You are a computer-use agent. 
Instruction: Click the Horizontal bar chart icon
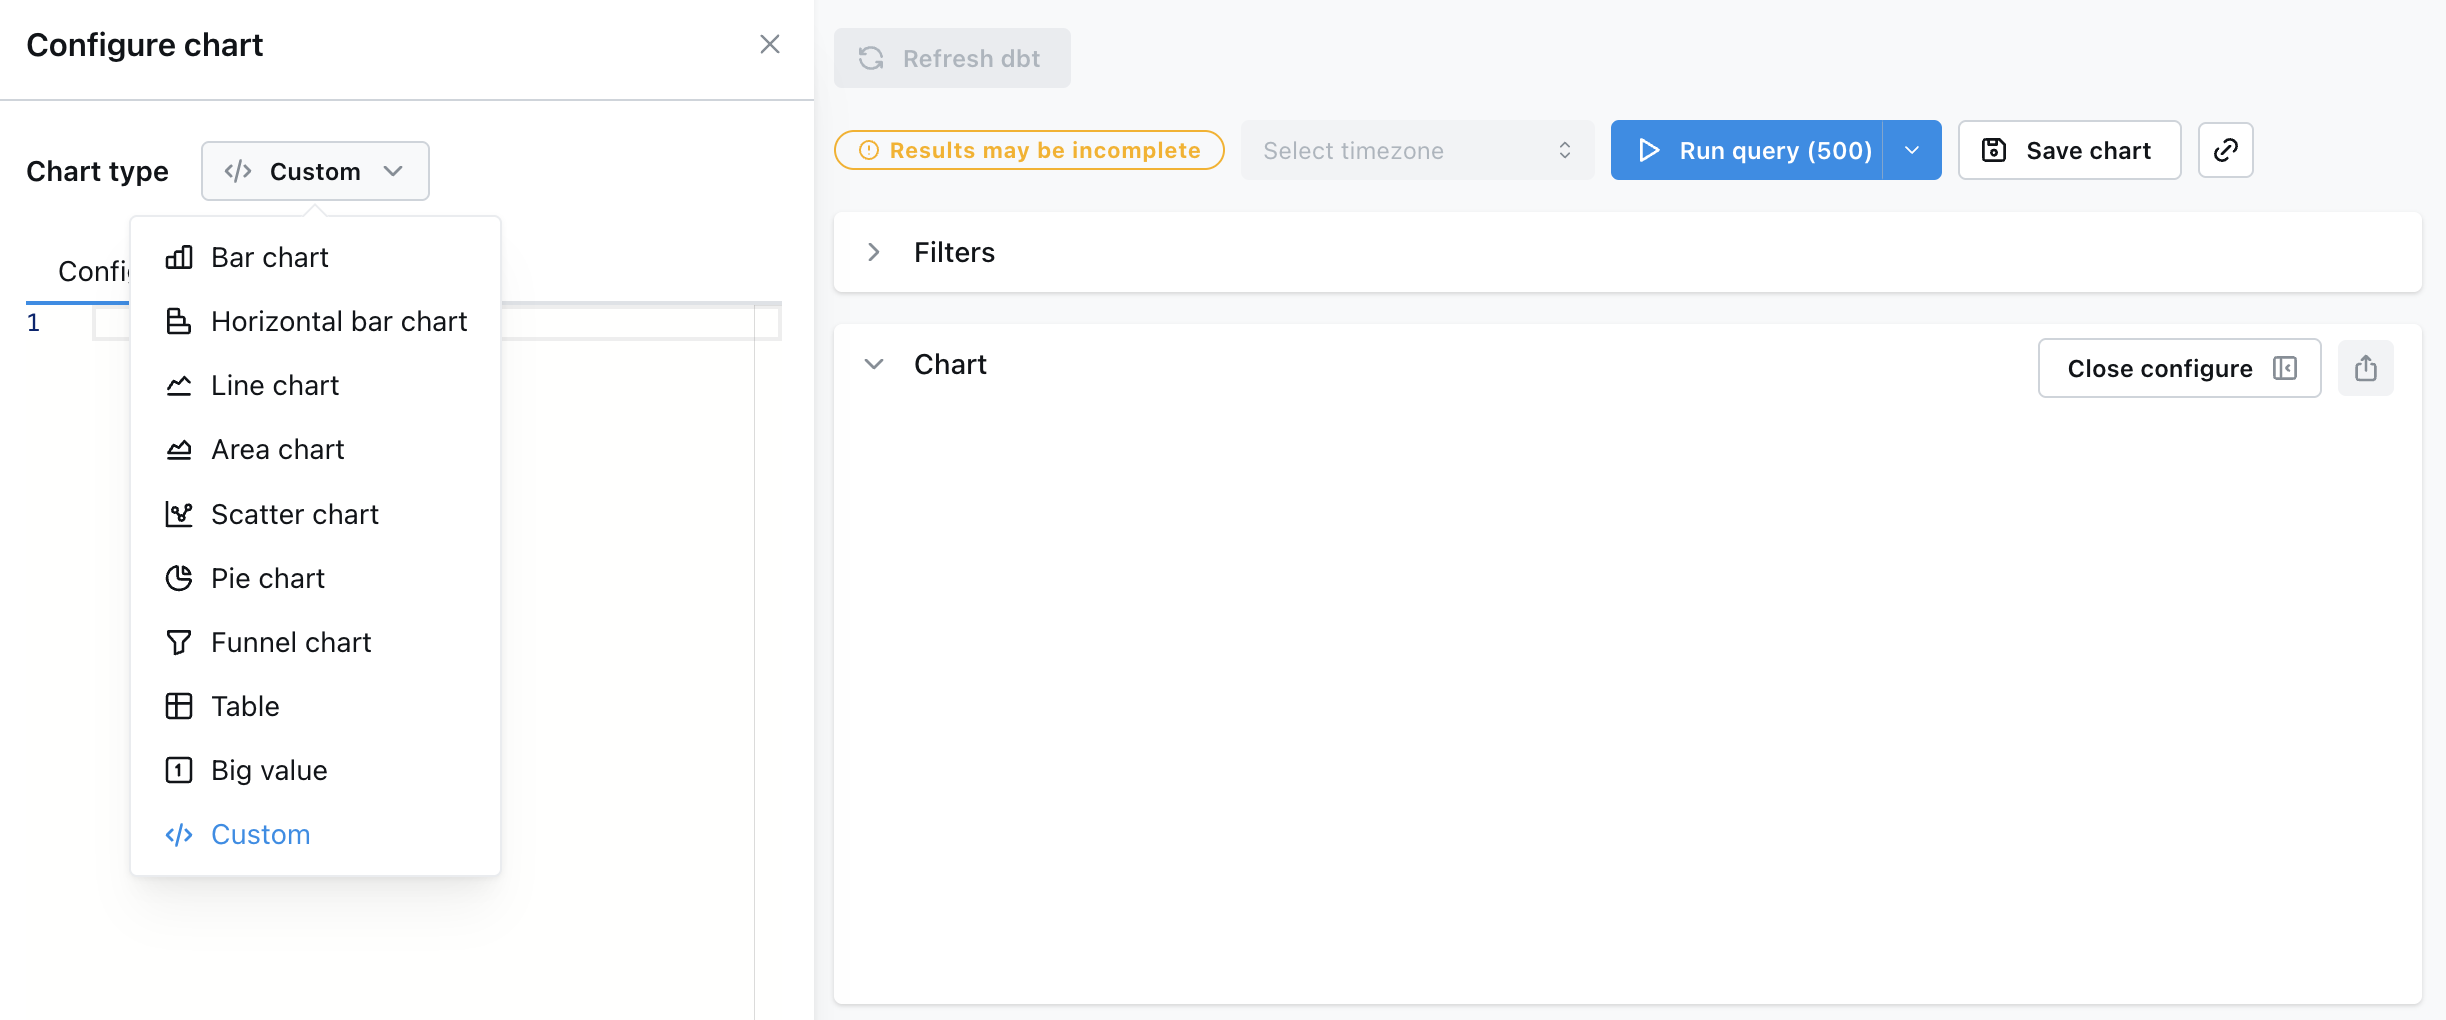pyautogui.click(x=179, y=321)
